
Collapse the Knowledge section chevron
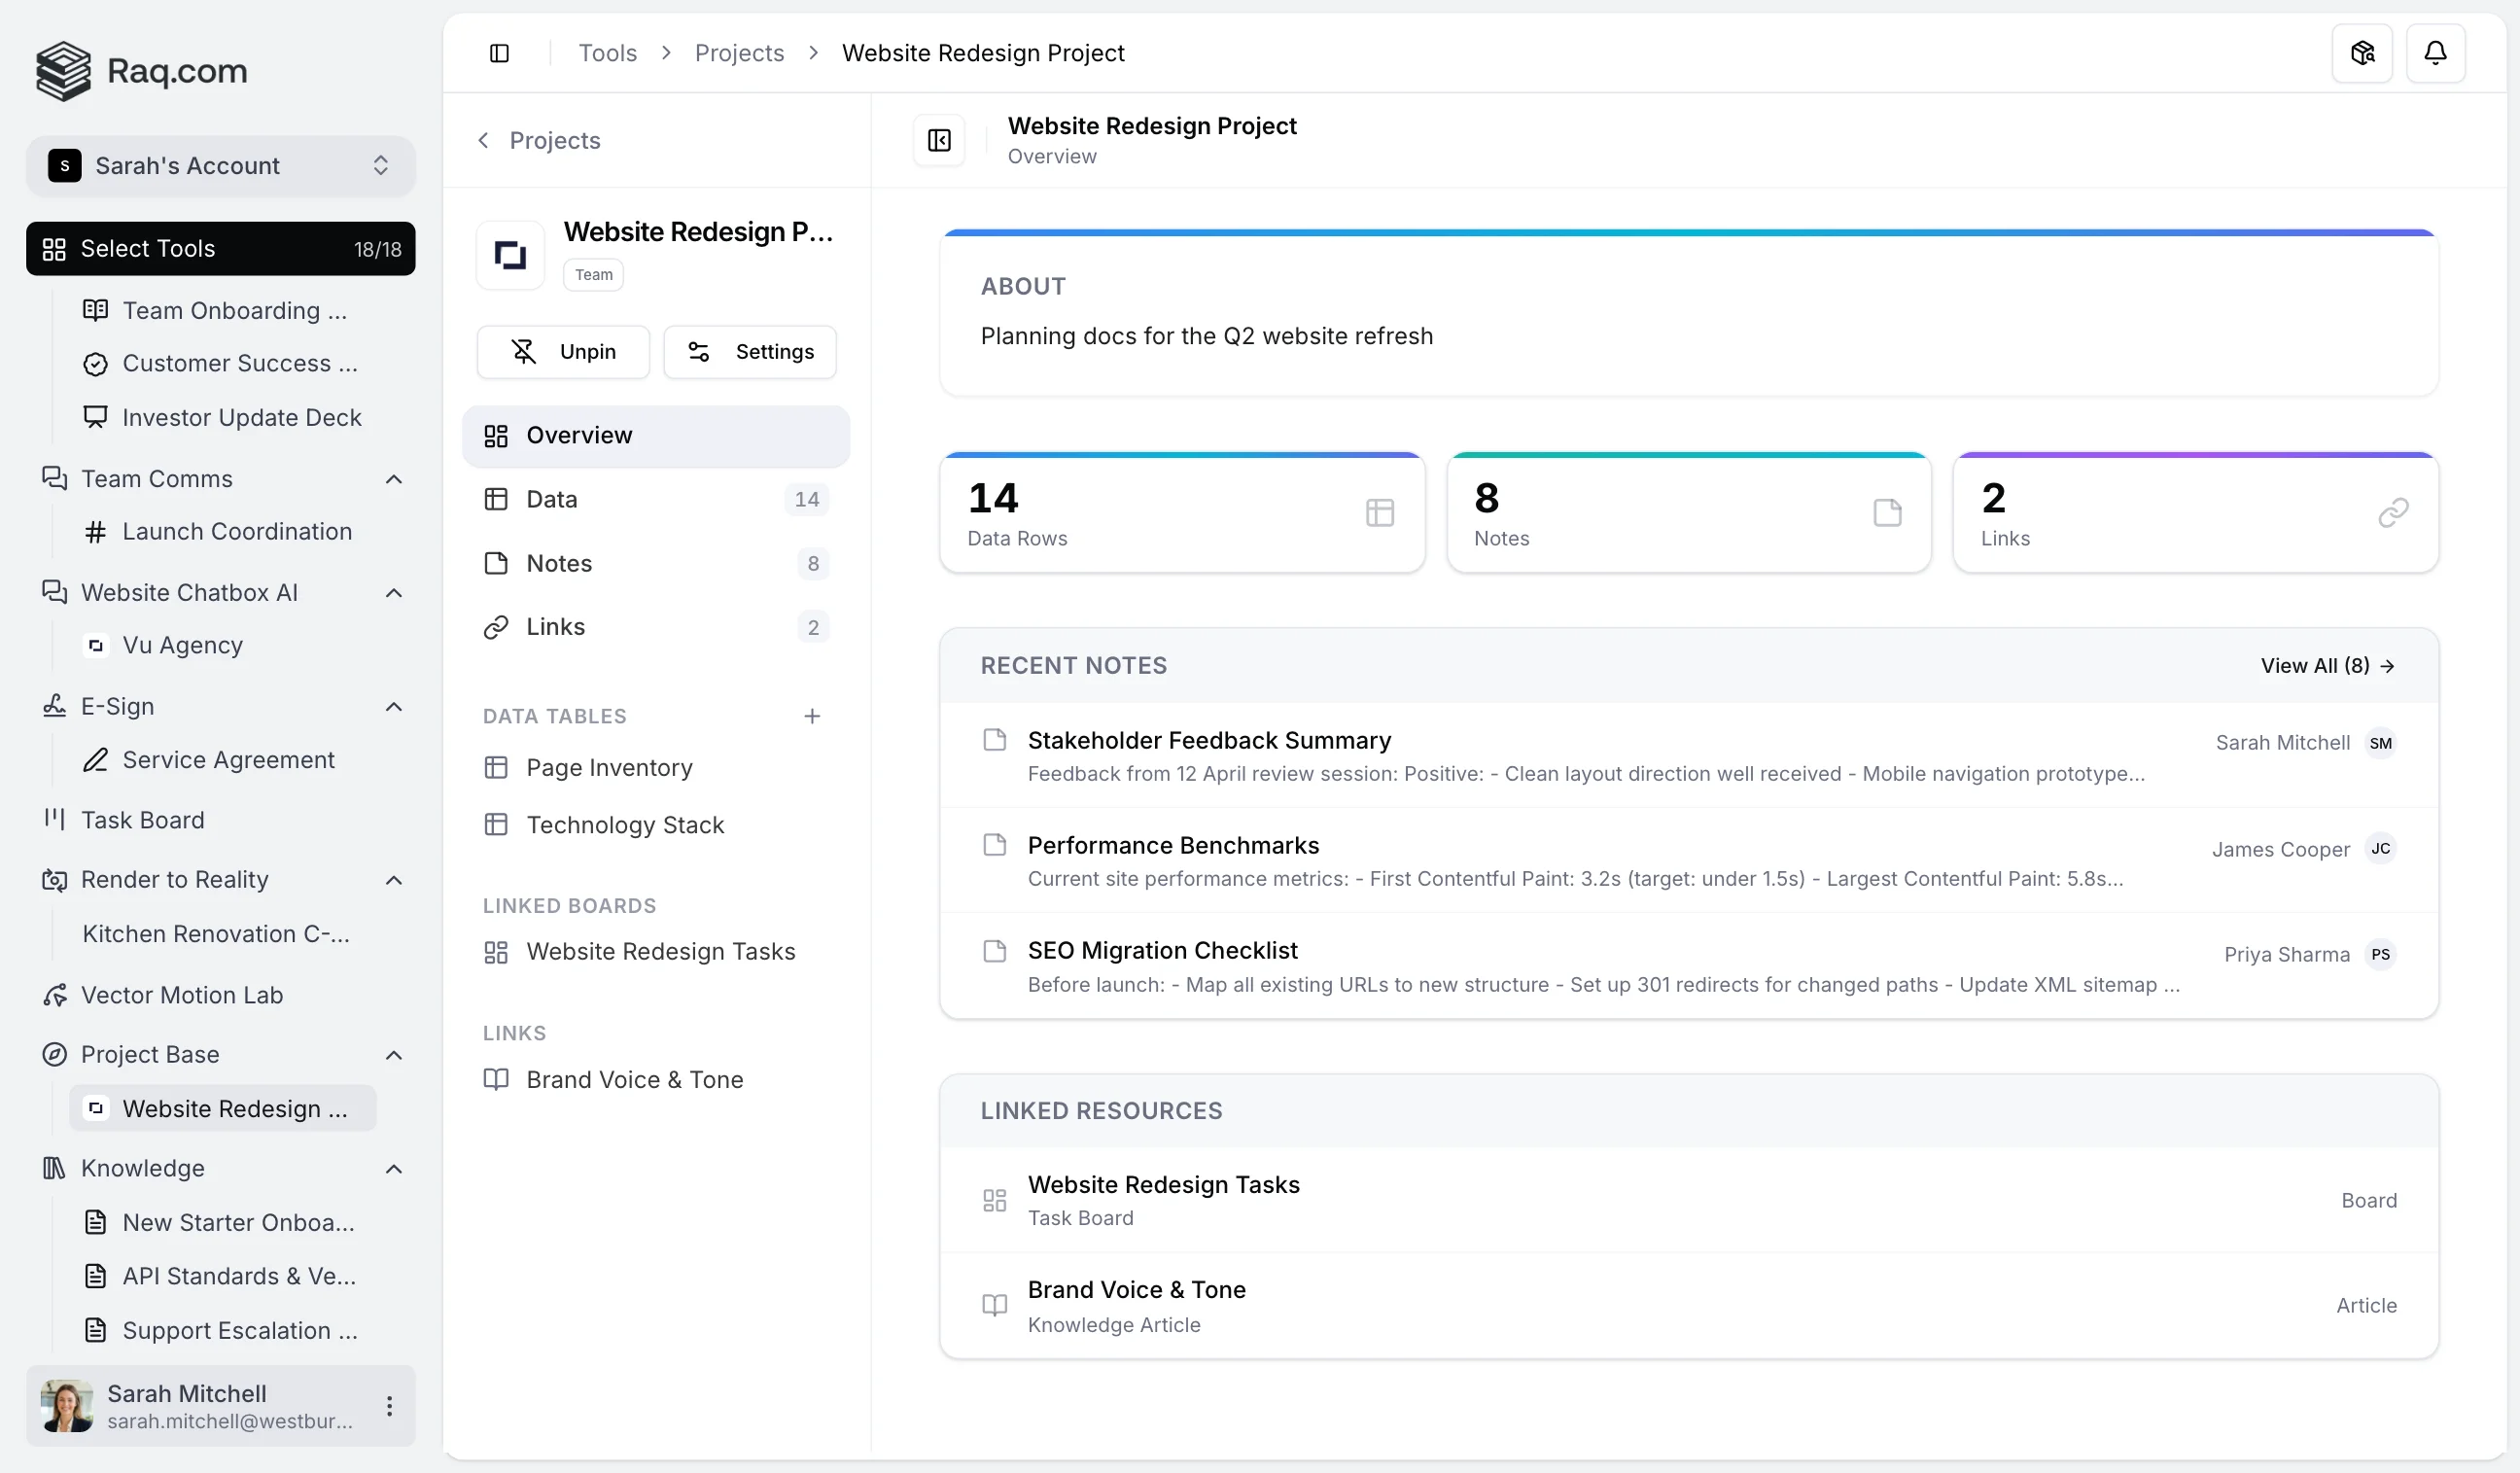(x=394, y=1169)
